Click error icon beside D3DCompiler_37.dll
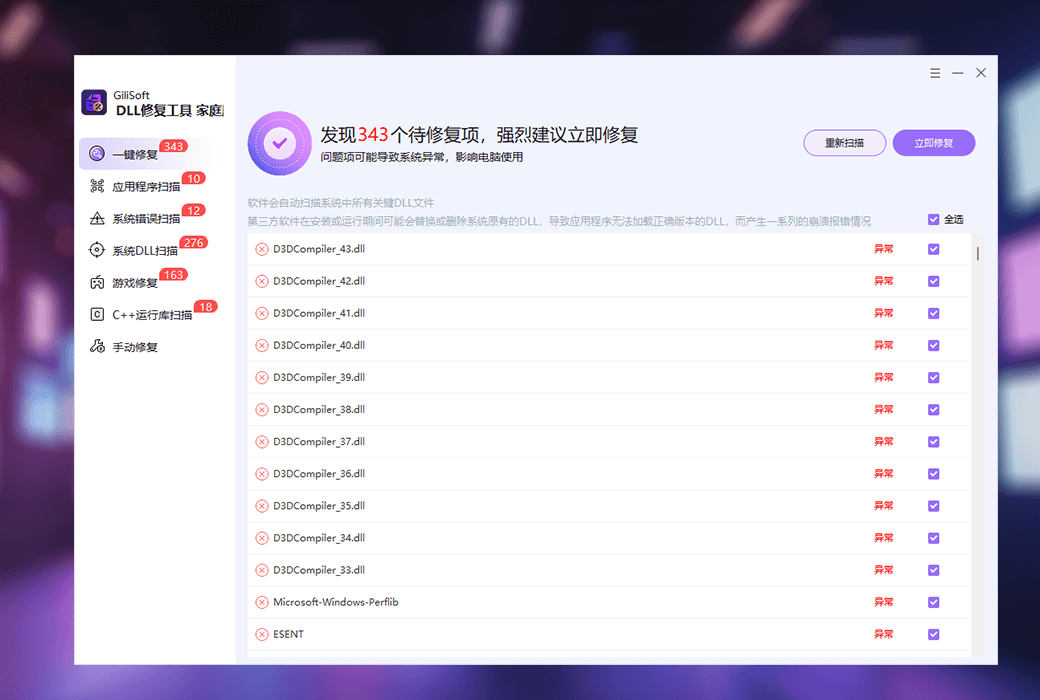Screen dimensions: 1040x700 pos(262,442)
